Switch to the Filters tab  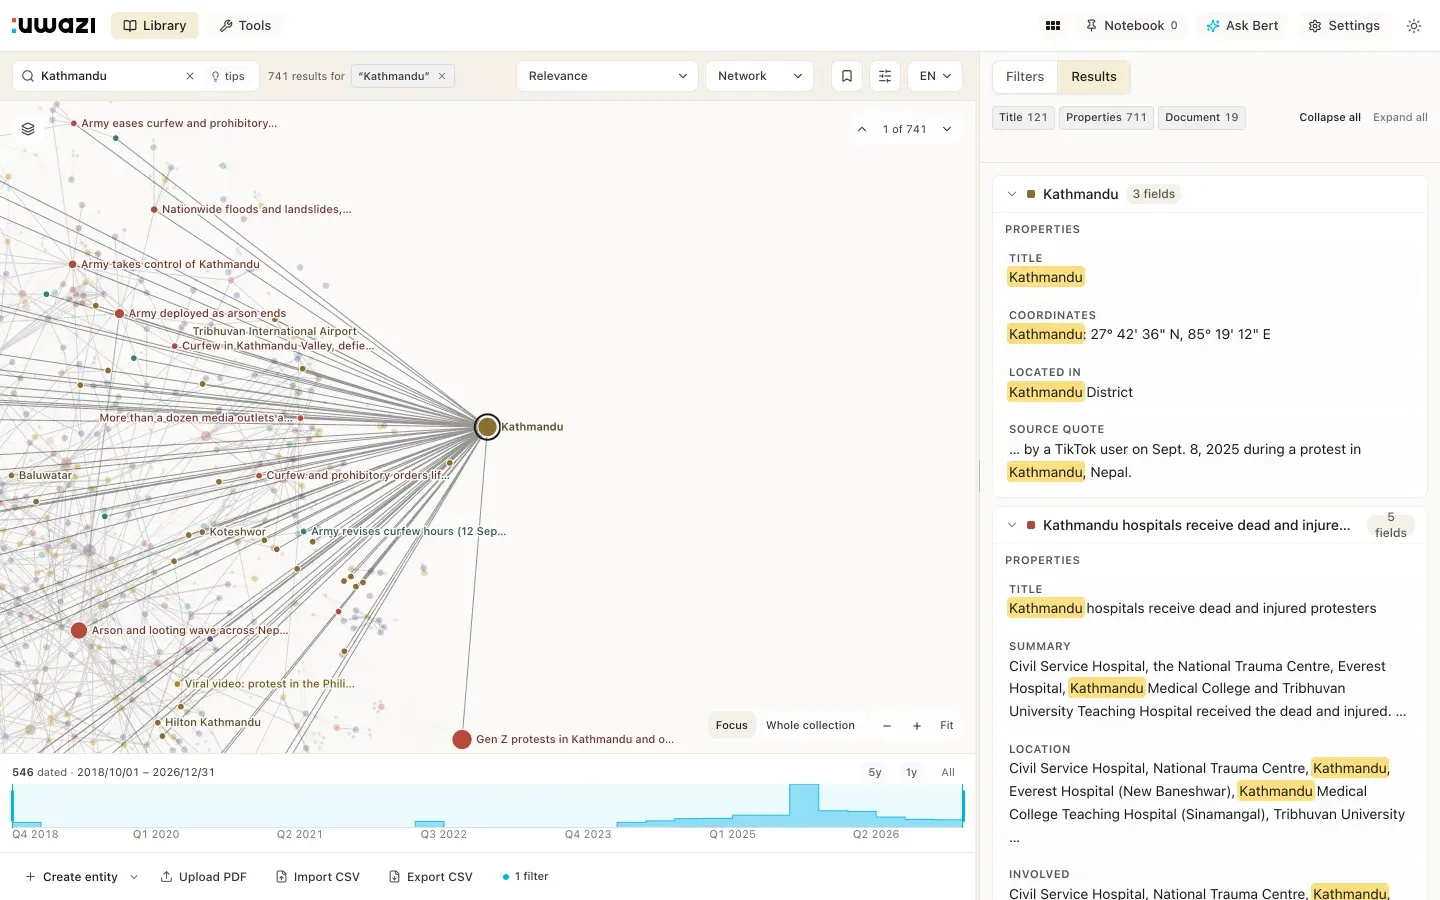click(1025, 77)
